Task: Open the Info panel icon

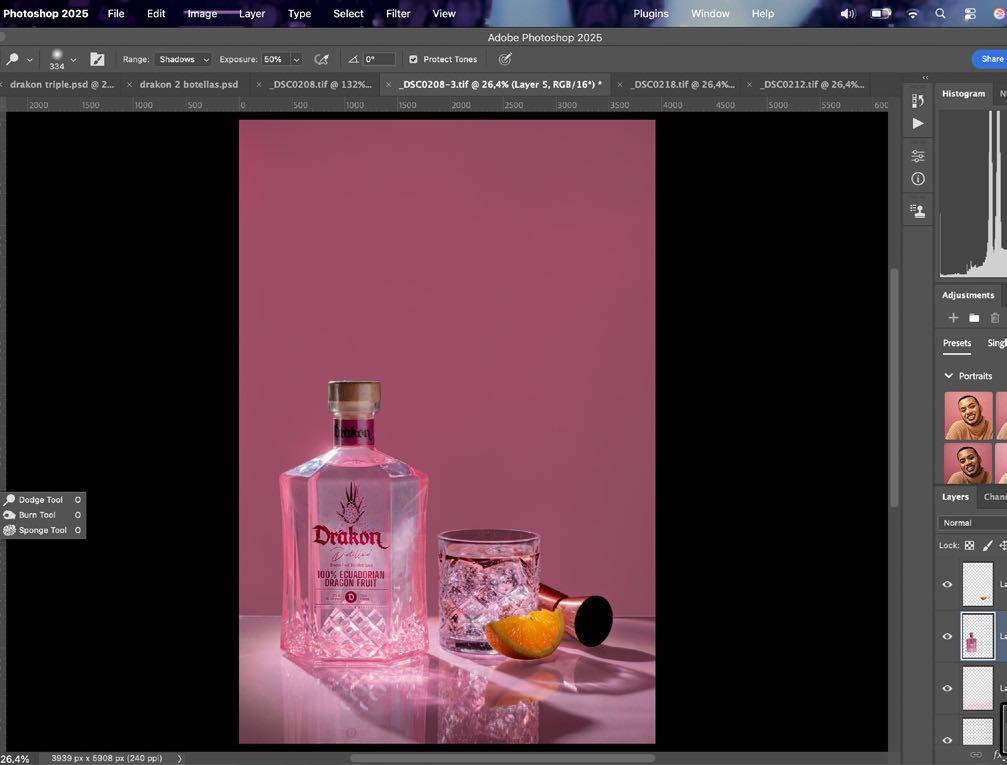Action: 918,179
